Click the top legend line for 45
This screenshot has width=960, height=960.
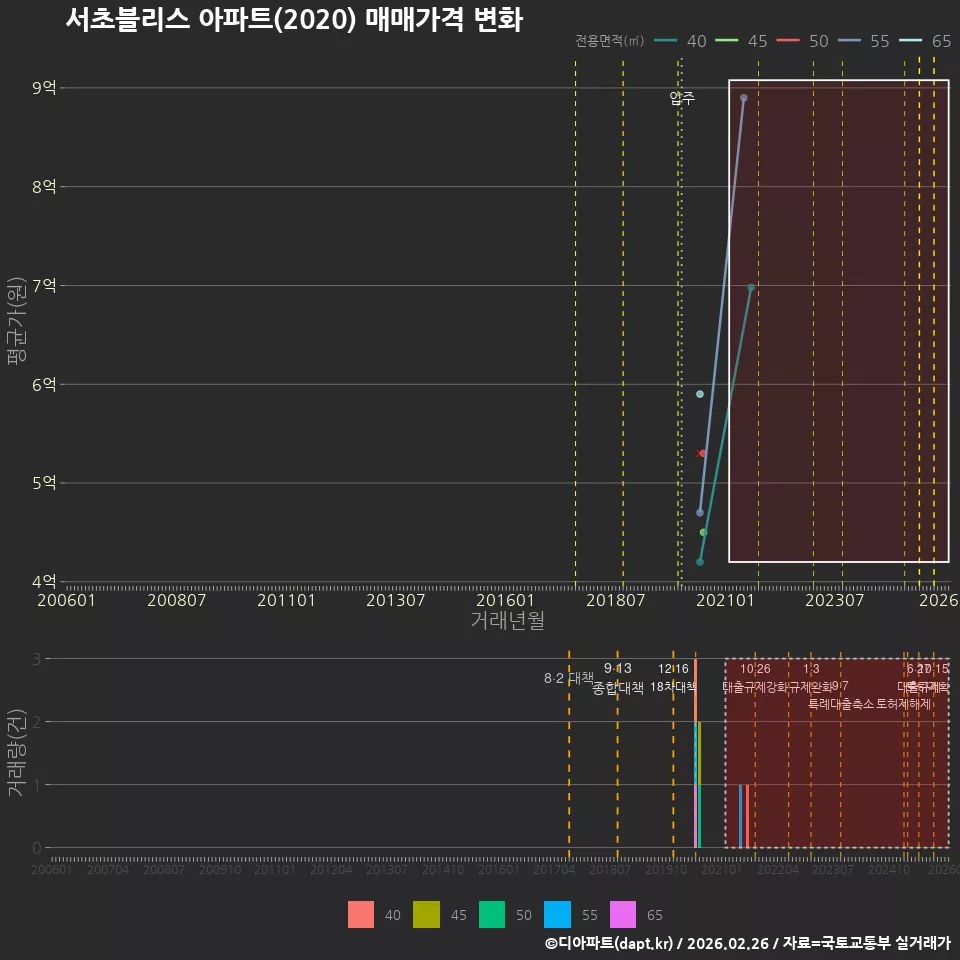727,41
